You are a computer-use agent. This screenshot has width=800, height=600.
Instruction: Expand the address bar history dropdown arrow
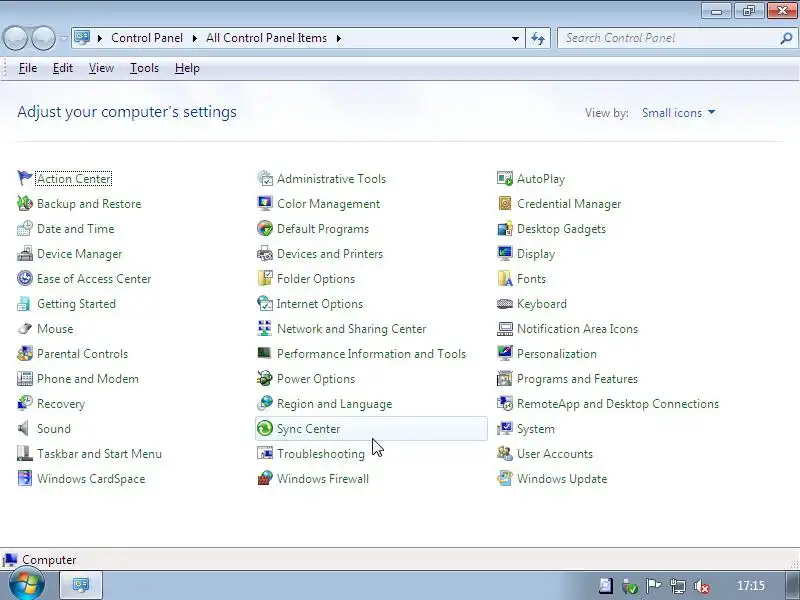tap(515, 38)
